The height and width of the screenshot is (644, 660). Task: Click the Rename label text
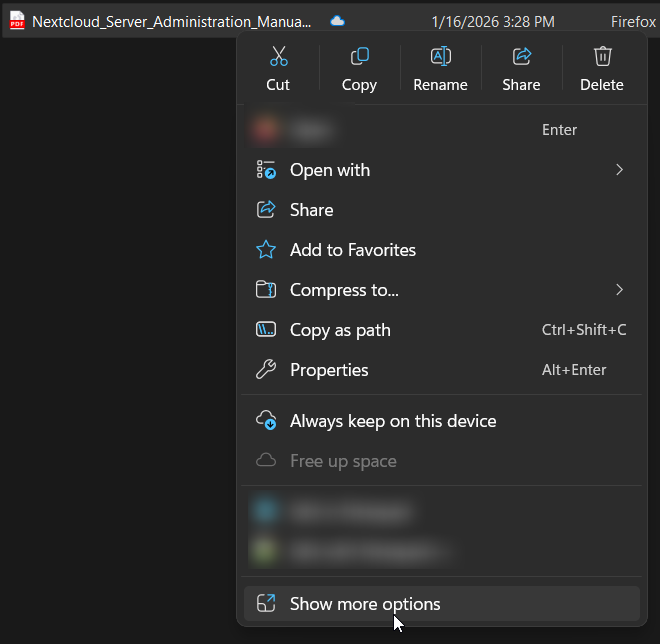(x=440, y=85)
